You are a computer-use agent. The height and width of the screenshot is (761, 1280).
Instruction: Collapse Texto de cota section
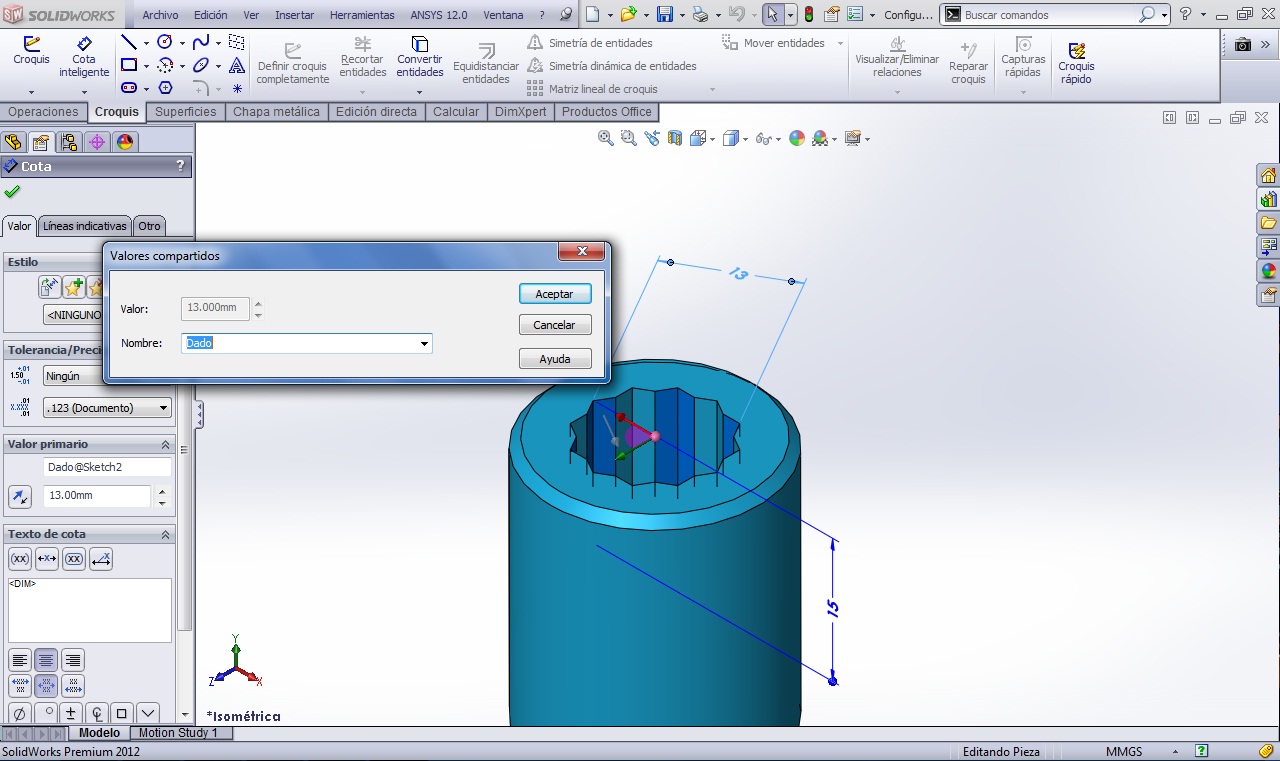coord(166,534)
